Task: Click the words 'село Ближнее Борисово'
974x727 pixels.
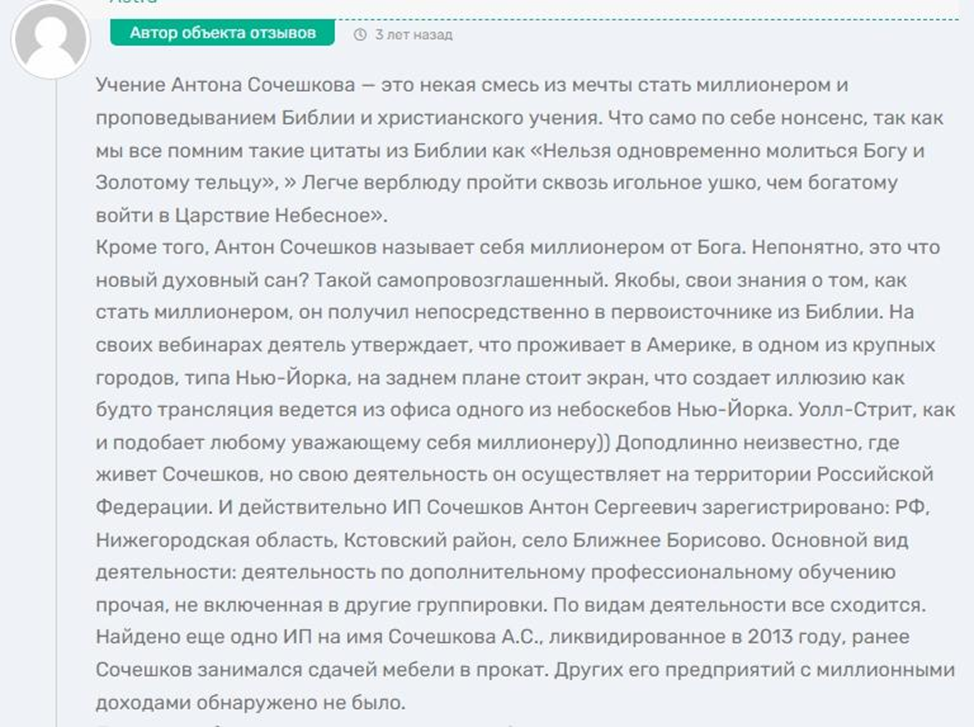Action: [x=642, y=541]
